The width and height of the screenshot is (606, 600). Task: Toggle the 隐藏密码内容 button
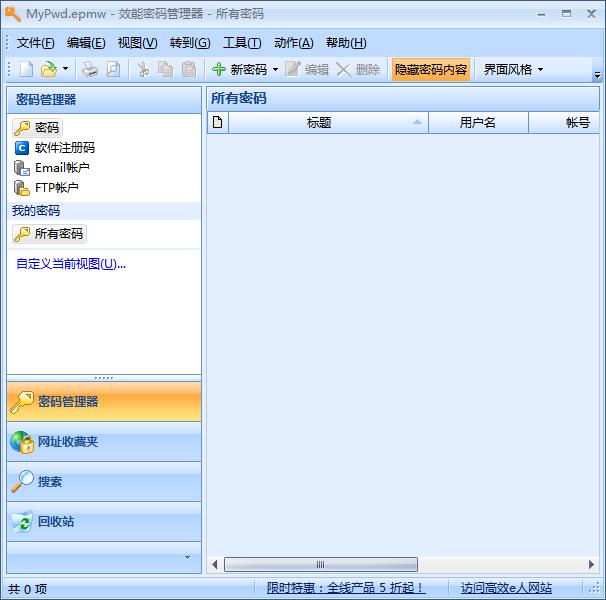[431, 70]
